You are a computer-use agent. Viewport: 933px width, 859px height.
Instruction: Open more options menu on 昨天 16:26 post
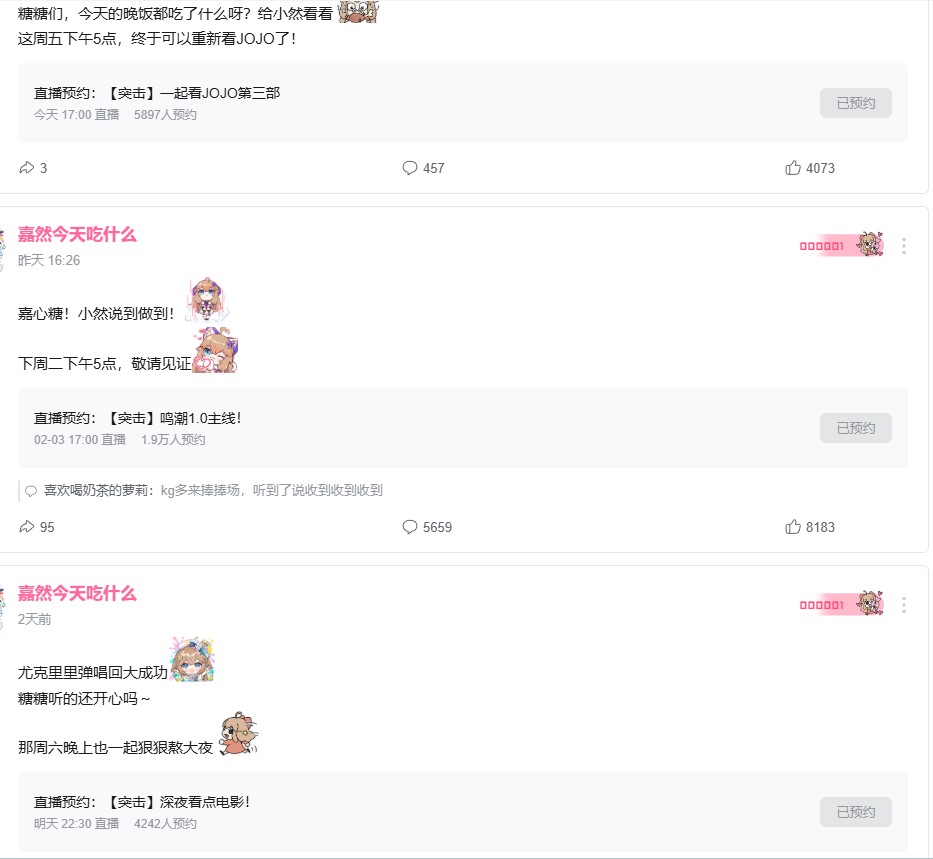(x=904, y=246)
